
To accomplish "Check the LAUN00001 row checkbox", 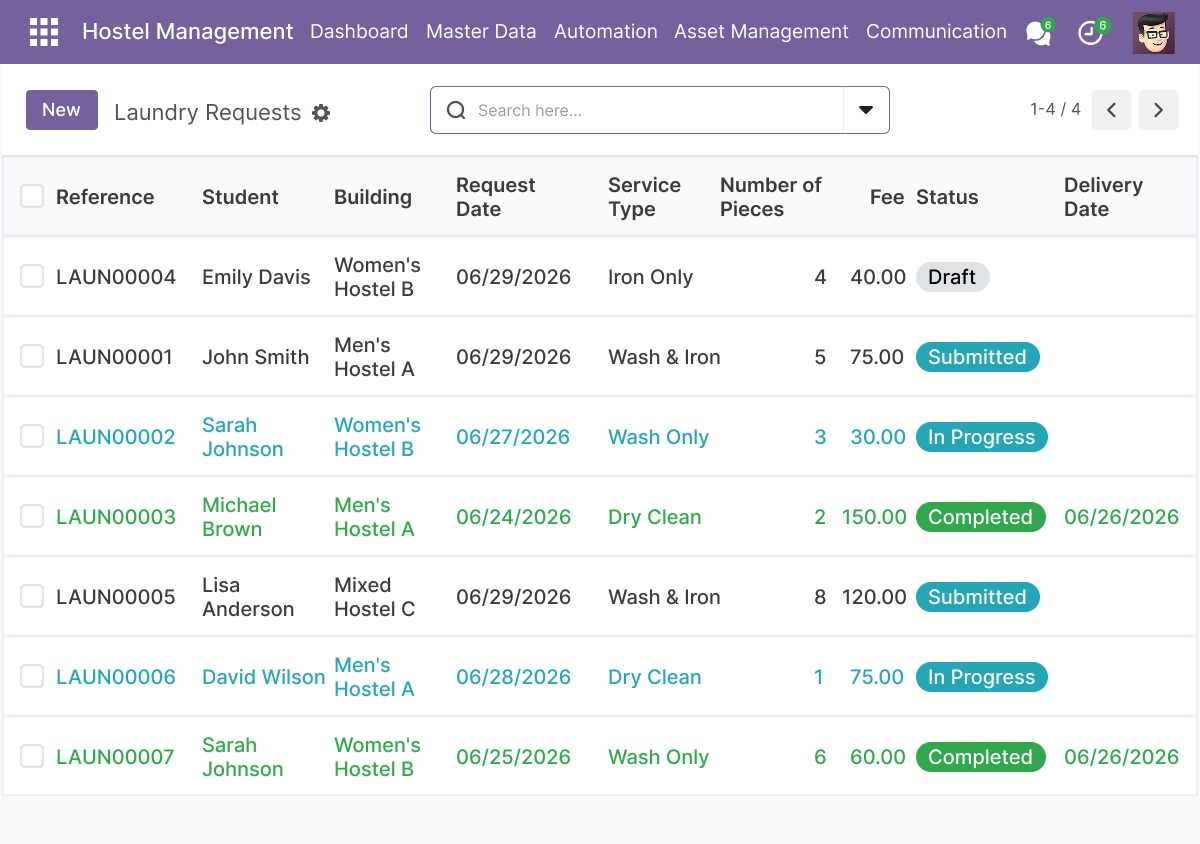I will (x=32, y=356).
